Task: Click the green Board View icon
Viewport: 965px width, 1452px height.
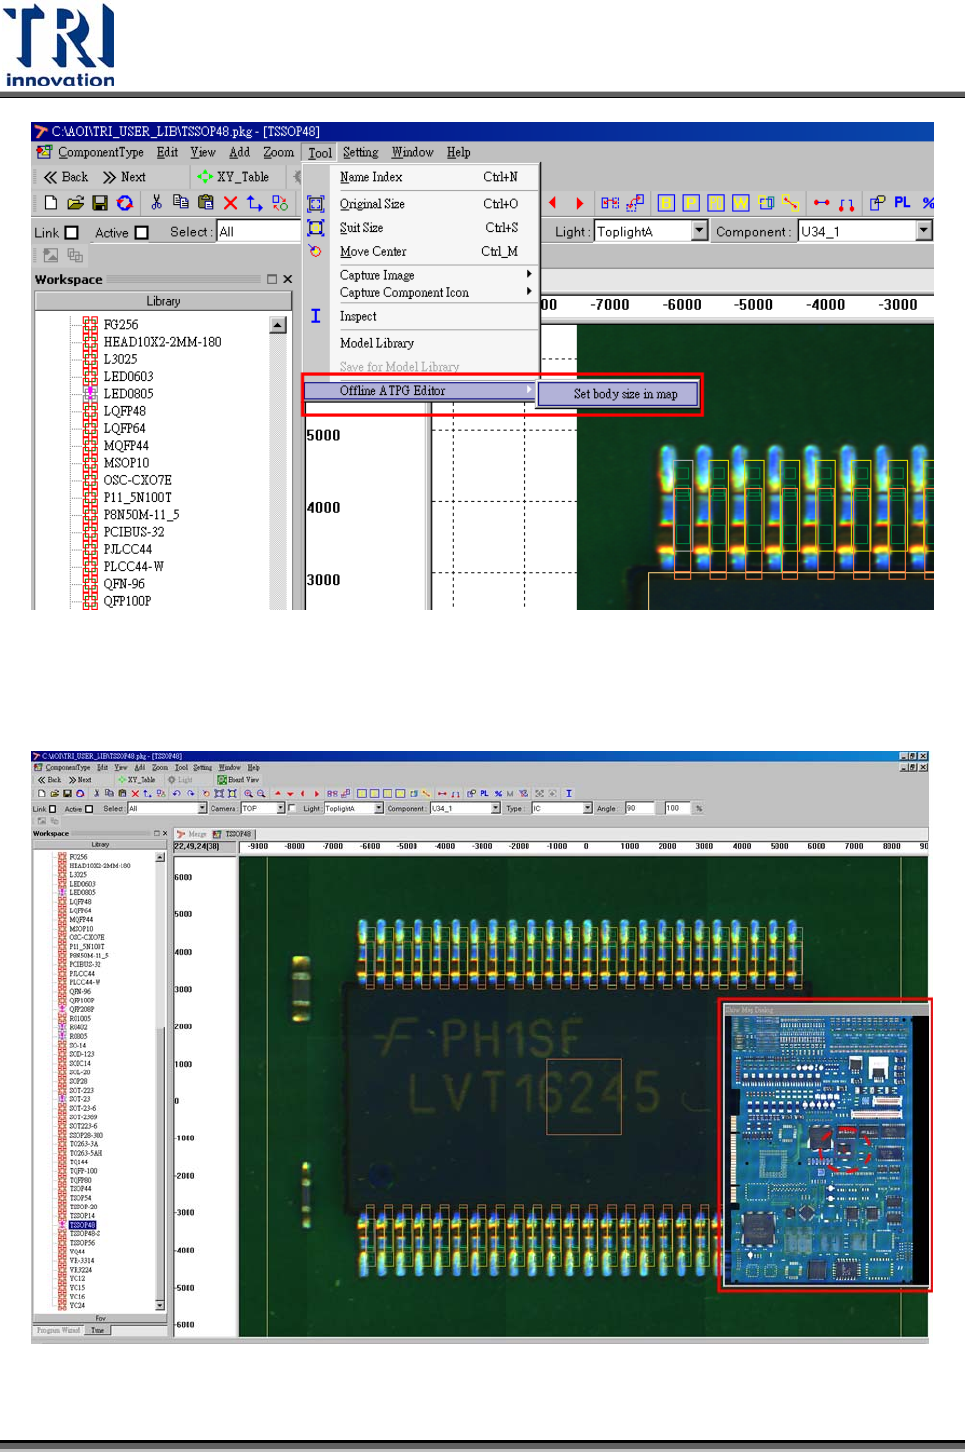Action: coord(222,780)
